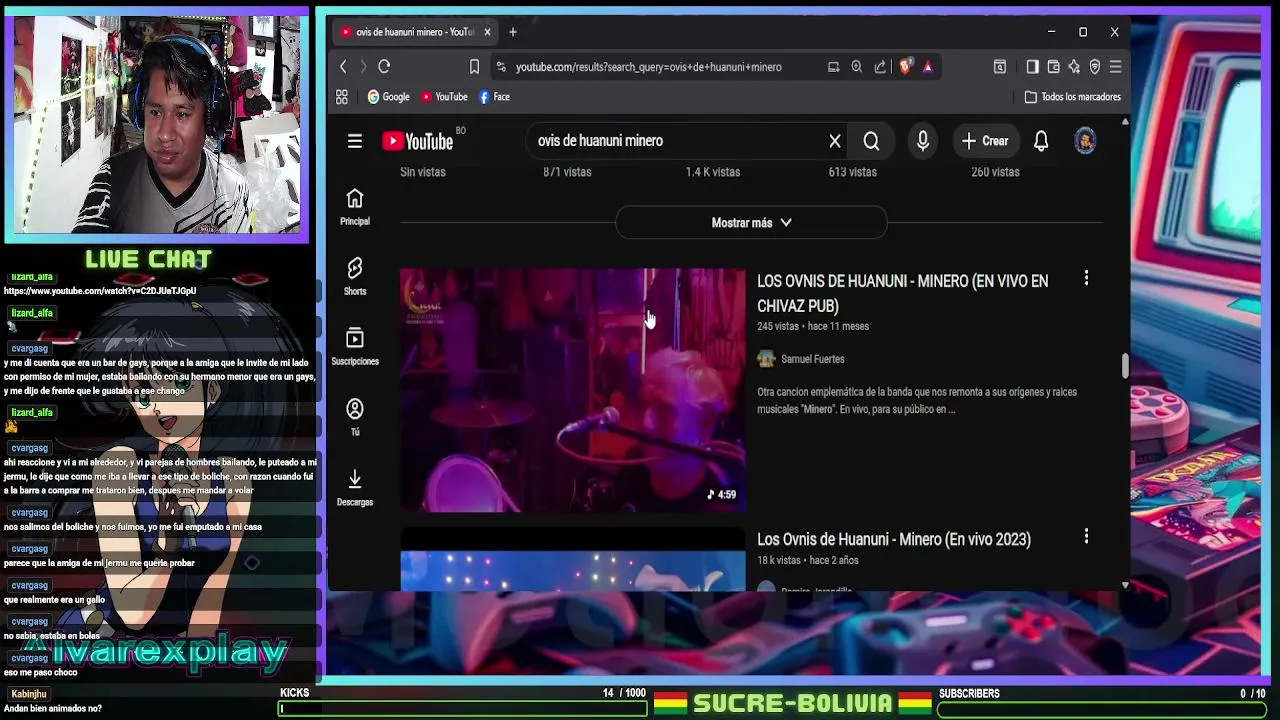Open title 'LOS OVNIS DE HUANUNI - MINERO (EN VIVO EN CHIVAZ PUB)'
The image size is (1280, 720).
[903, 293]
